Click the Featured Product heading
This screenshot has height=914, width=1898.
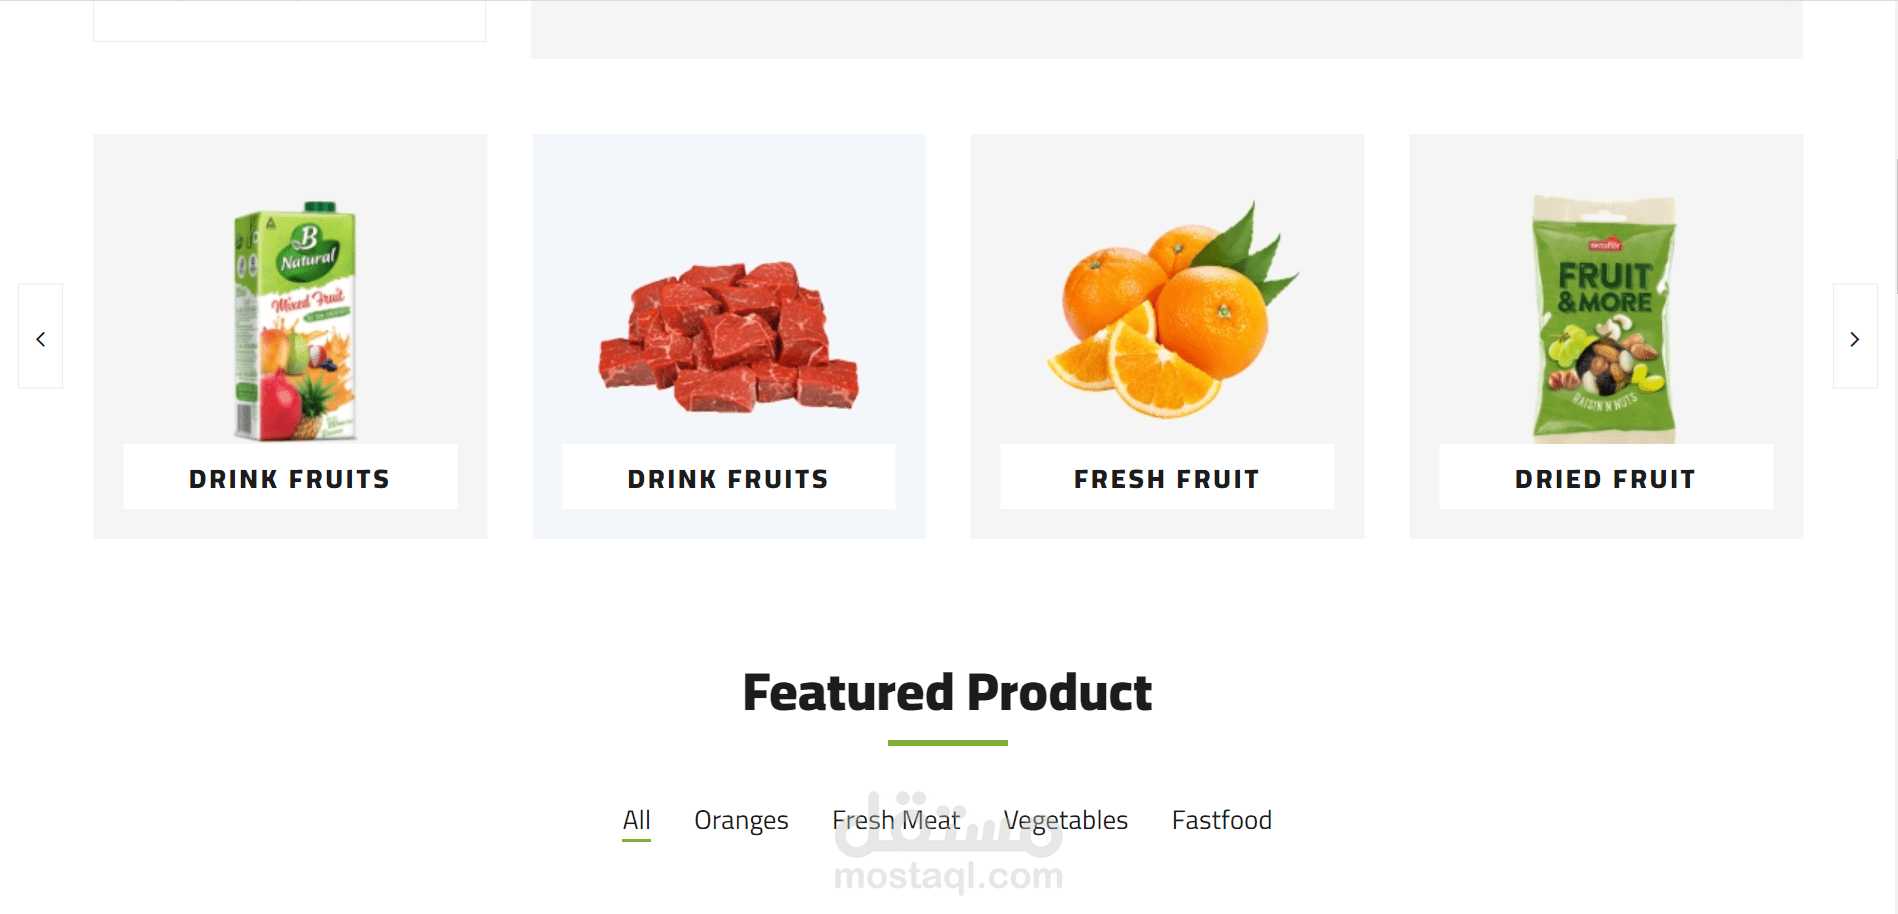tap(947, 692)
